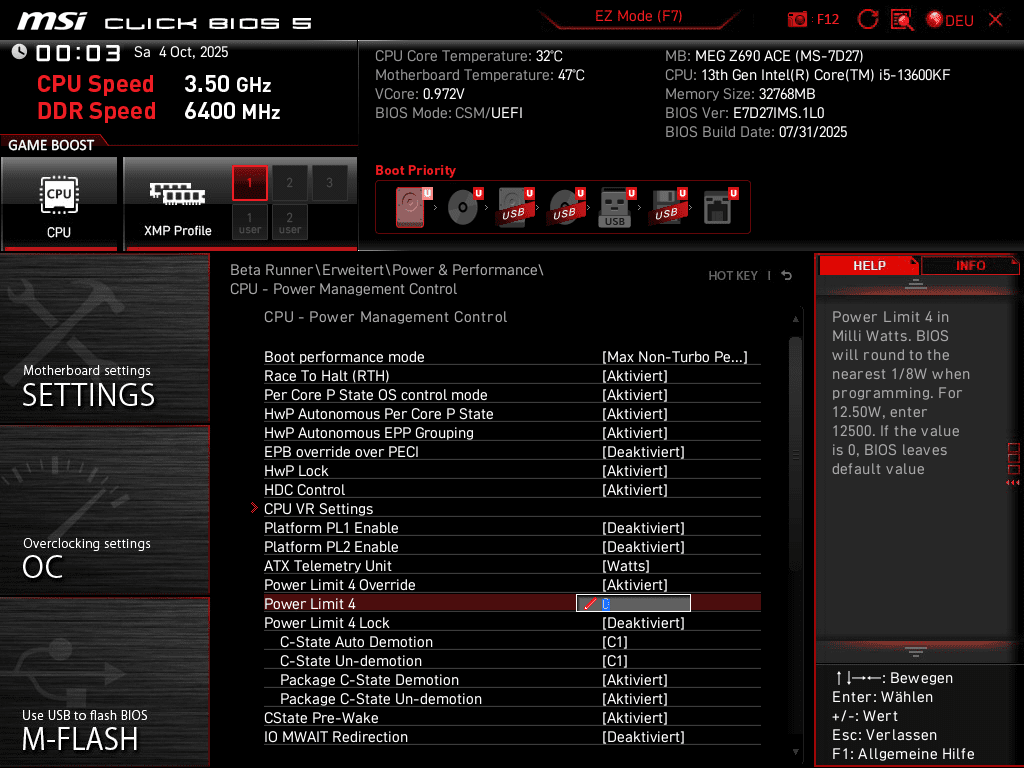Open the BIOS search magnifier icon
Screen dimensions: 1024x768
pyautogui.click(x=902, y=20)
